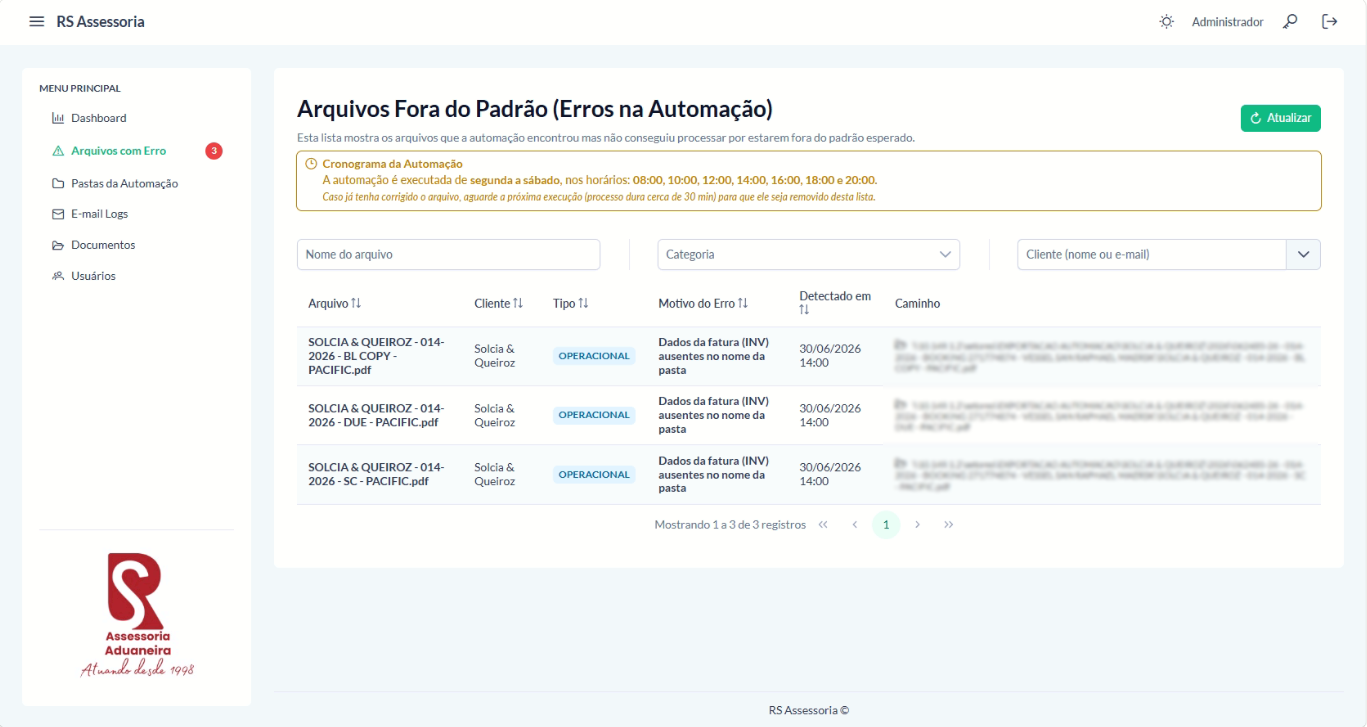Click the warning triangle icon in sidebar

[58, 151]
